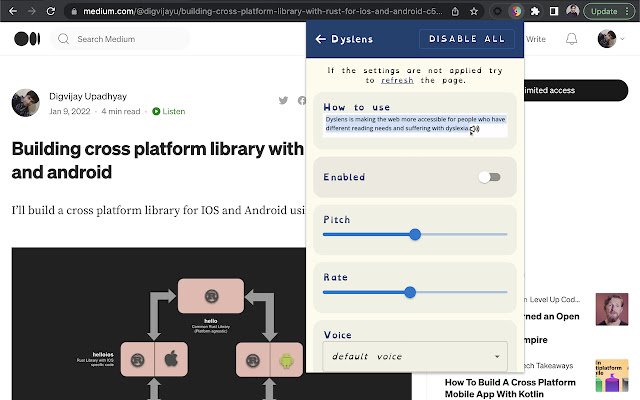Click the author avatar of Digvijay Upadhyay
Viewport: 640px width, 400px height.
[25, 103]
